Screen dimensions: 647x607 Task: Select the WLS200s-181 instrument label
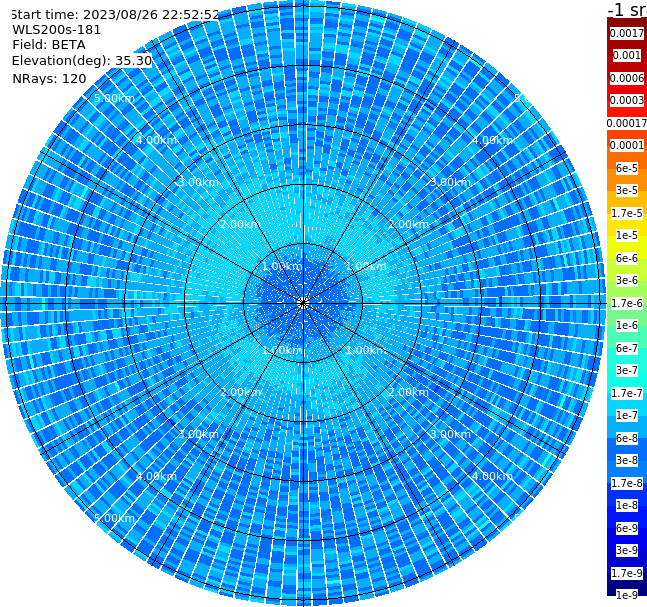pos(57,30)
